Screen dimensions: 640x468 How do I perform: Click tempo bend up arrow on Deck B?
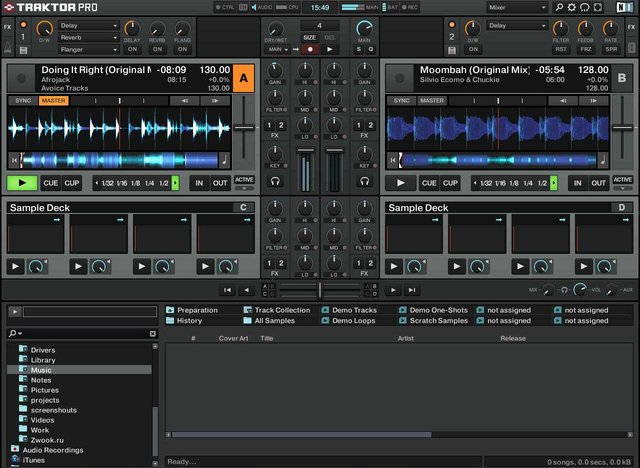pos(593,101)
